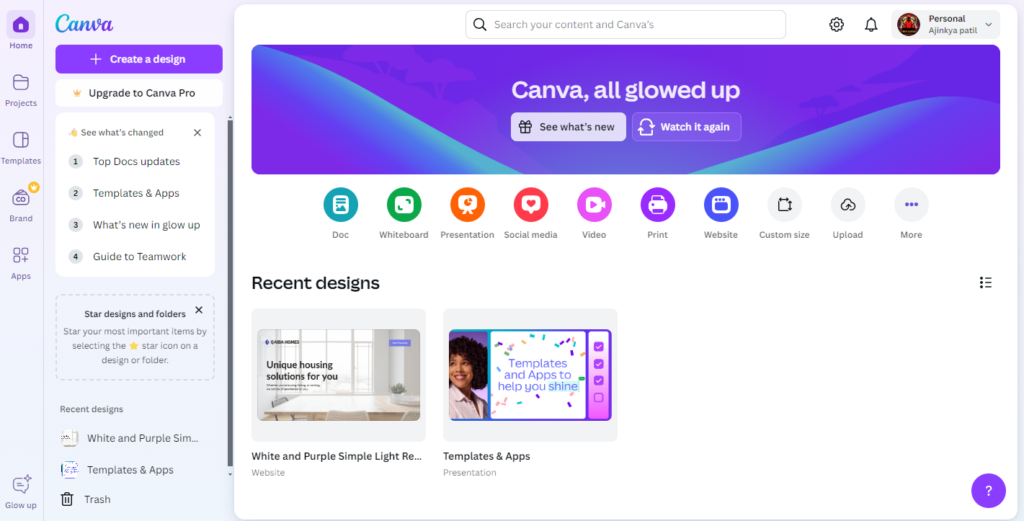This screenshot has height=521, width=1024.
Task: Click the sidebar scrollbar down arrow
Action: 229,474
